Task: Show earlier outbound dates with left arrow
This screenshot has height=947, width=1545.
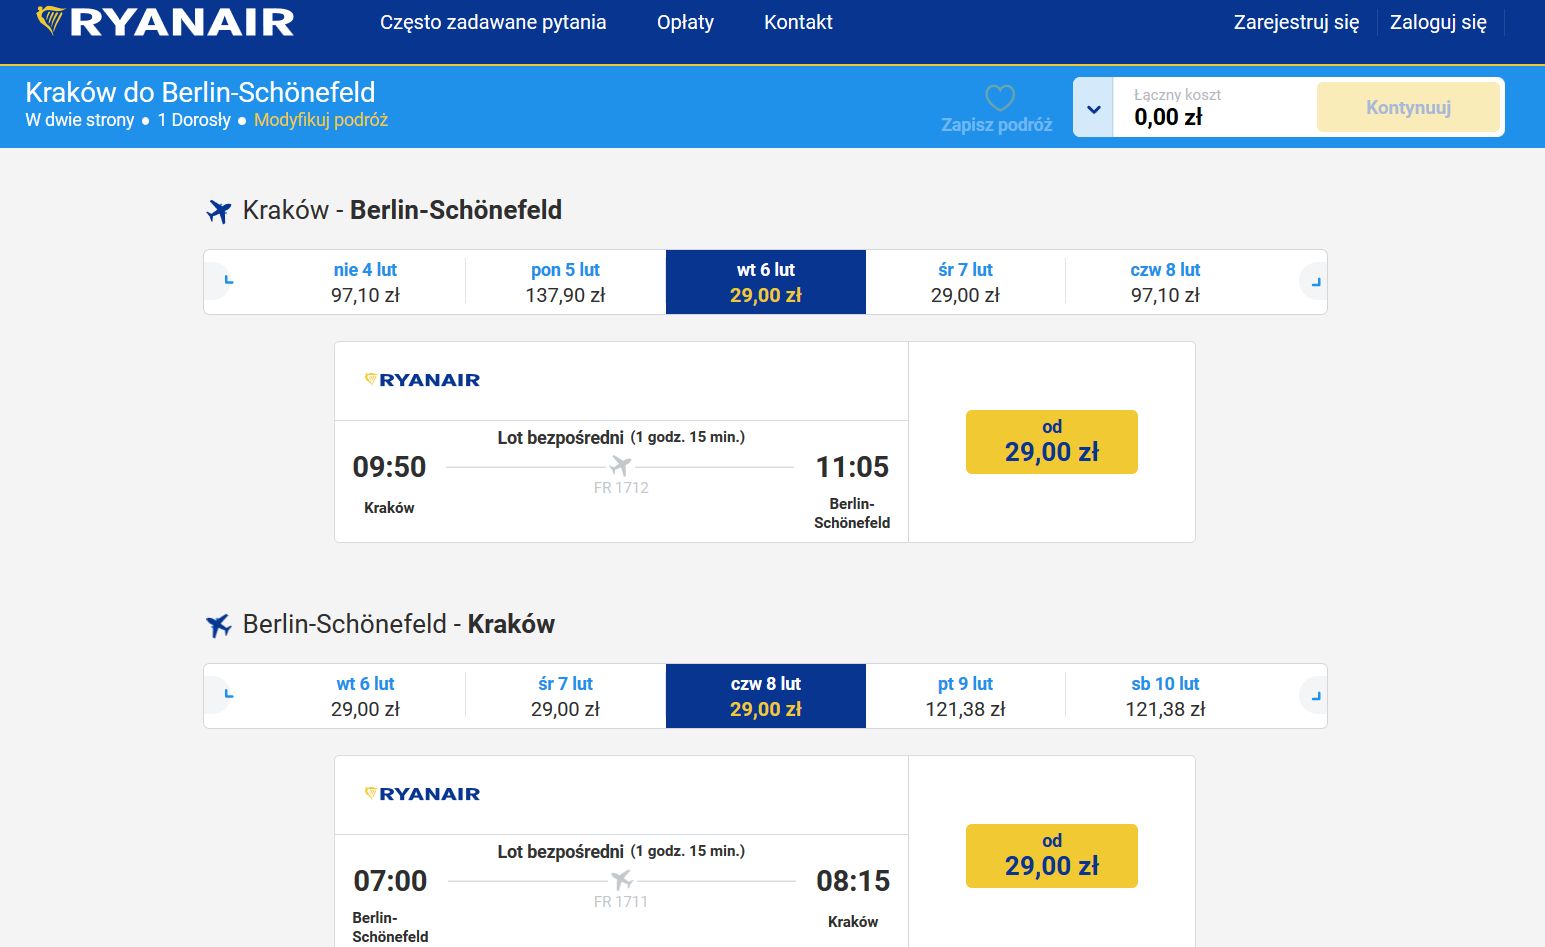Action: click(x=224, y=281)
